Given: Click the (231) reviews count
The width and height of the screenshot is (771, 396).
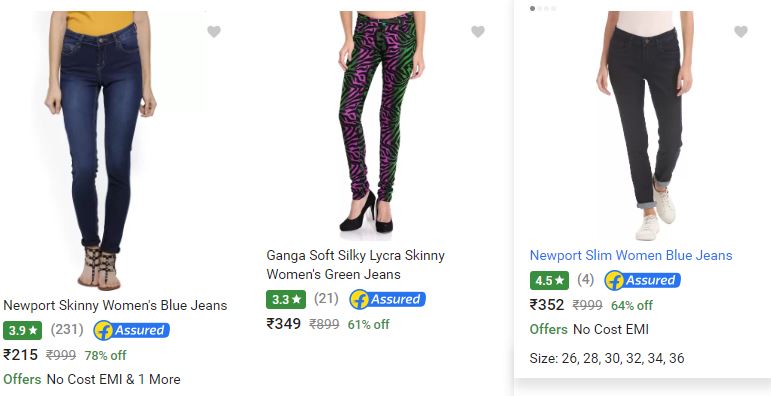Looking at the screenshot, I should tap(67, 330).
